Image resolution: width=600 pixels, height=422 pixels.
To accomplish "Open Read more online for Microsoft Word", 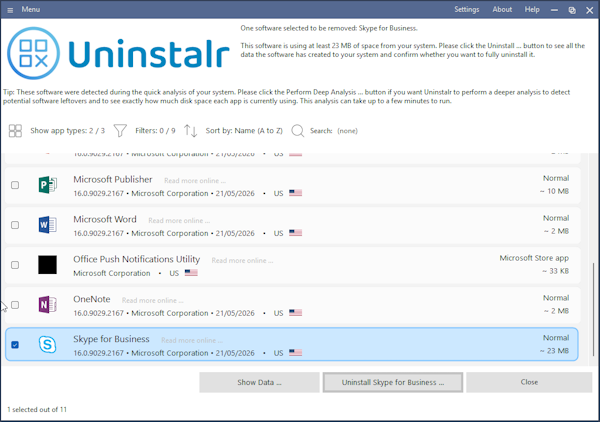I will (179, 221).
